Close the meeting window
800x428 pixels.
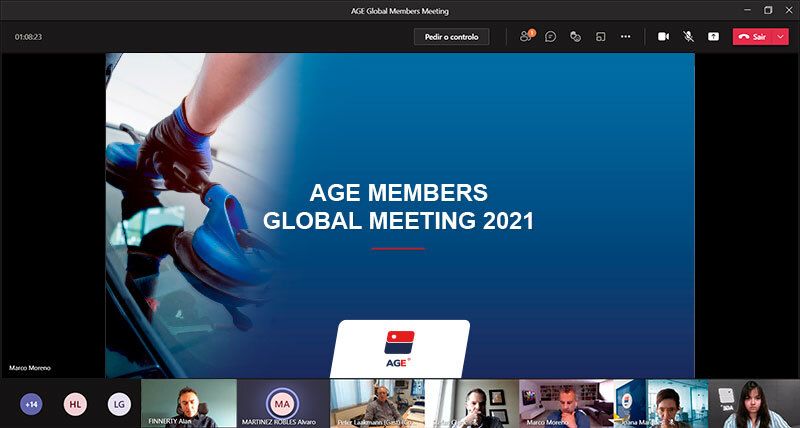tap(789, 10)
